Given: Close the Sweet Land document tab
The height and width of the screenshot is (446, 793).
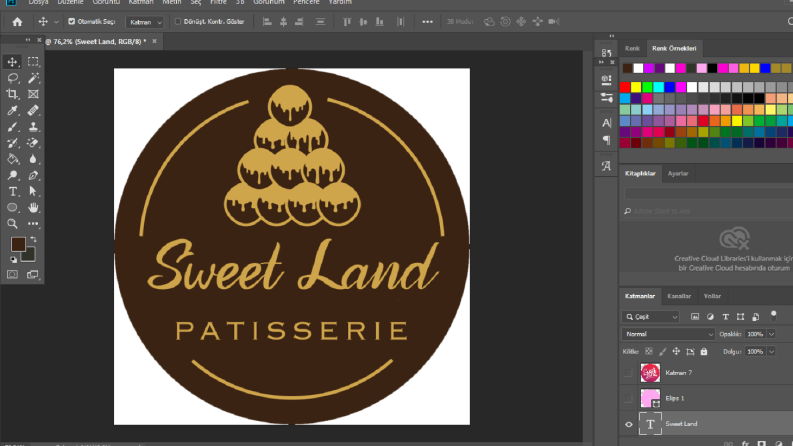Looking at the screenshot, I should point(154,41).
